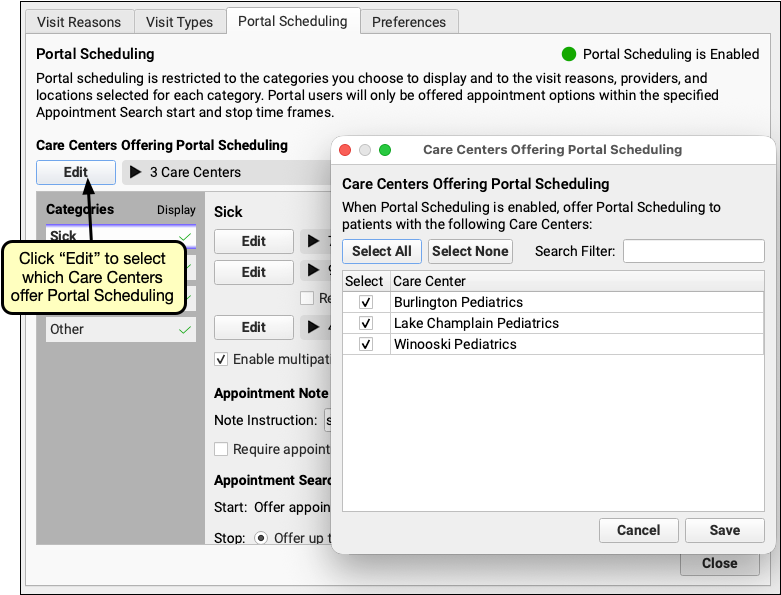Click the Select None button
Viewport: 781px width, 595px height.
point(470,251)
